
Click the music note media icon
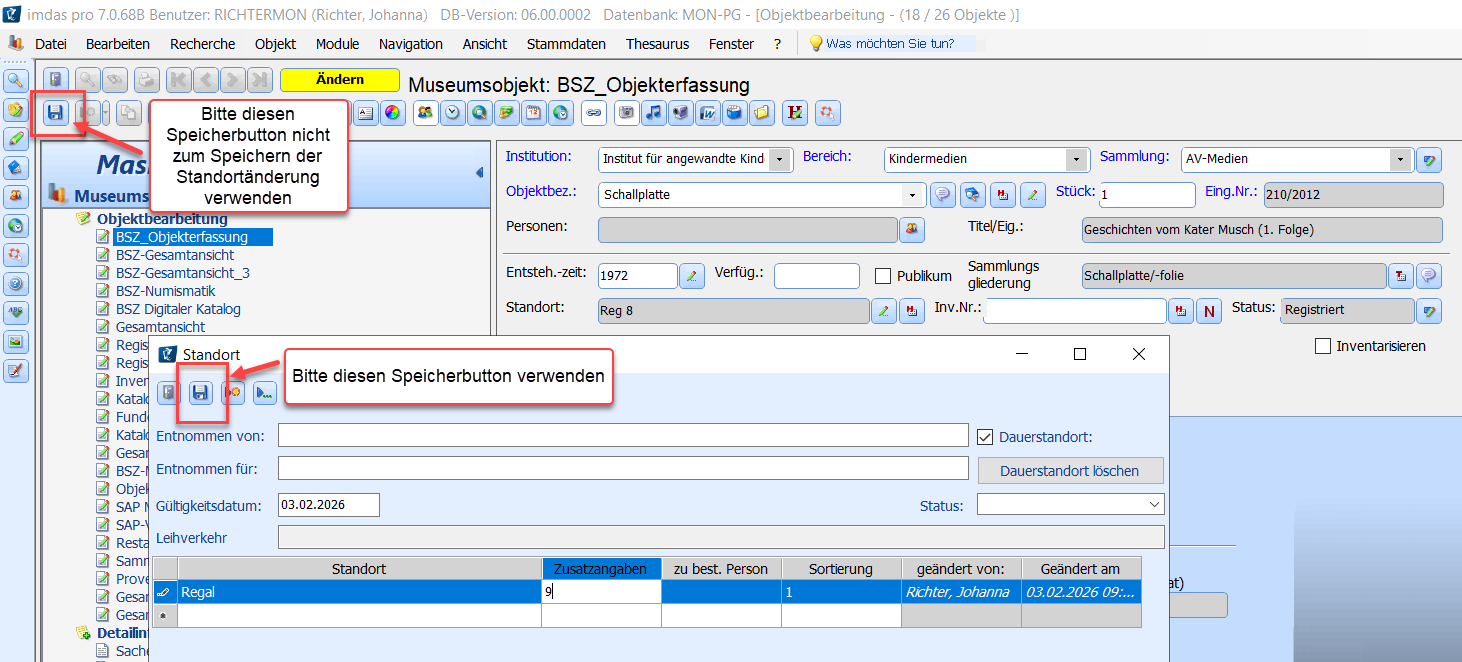click(654, 113)
